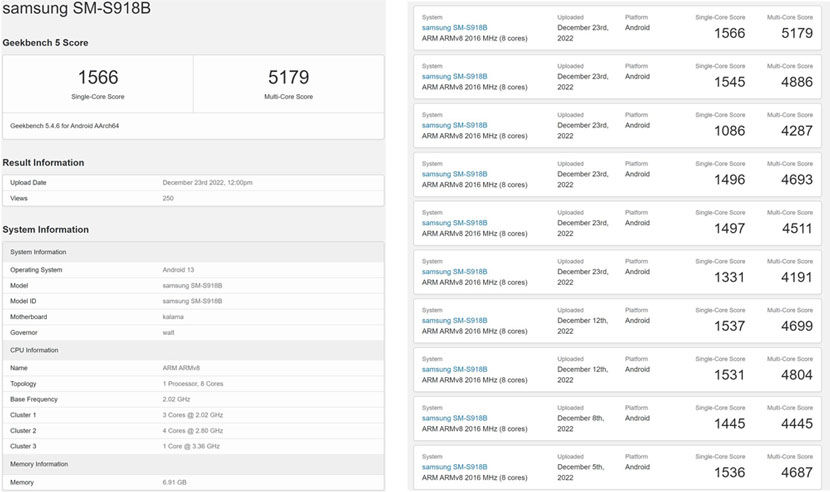Click the samsung SM-S918B page title

[77, 8]
